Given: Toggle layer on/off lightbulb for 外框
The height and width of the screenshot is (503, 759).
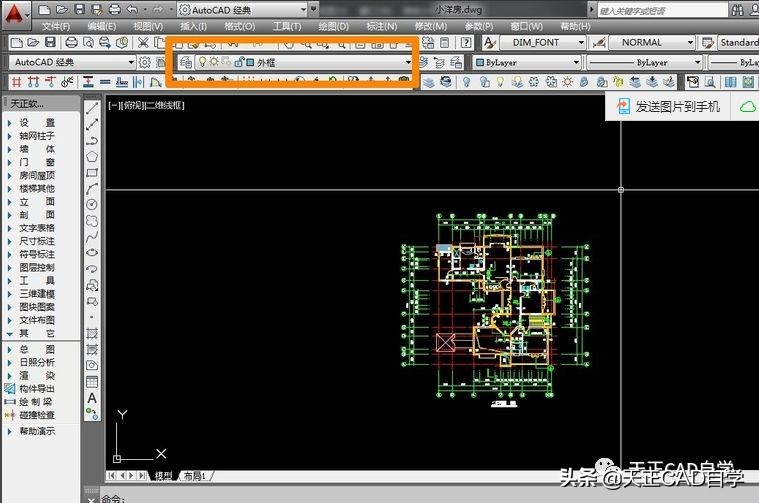Looking at the screenshot, I should (x=202, y=62).
